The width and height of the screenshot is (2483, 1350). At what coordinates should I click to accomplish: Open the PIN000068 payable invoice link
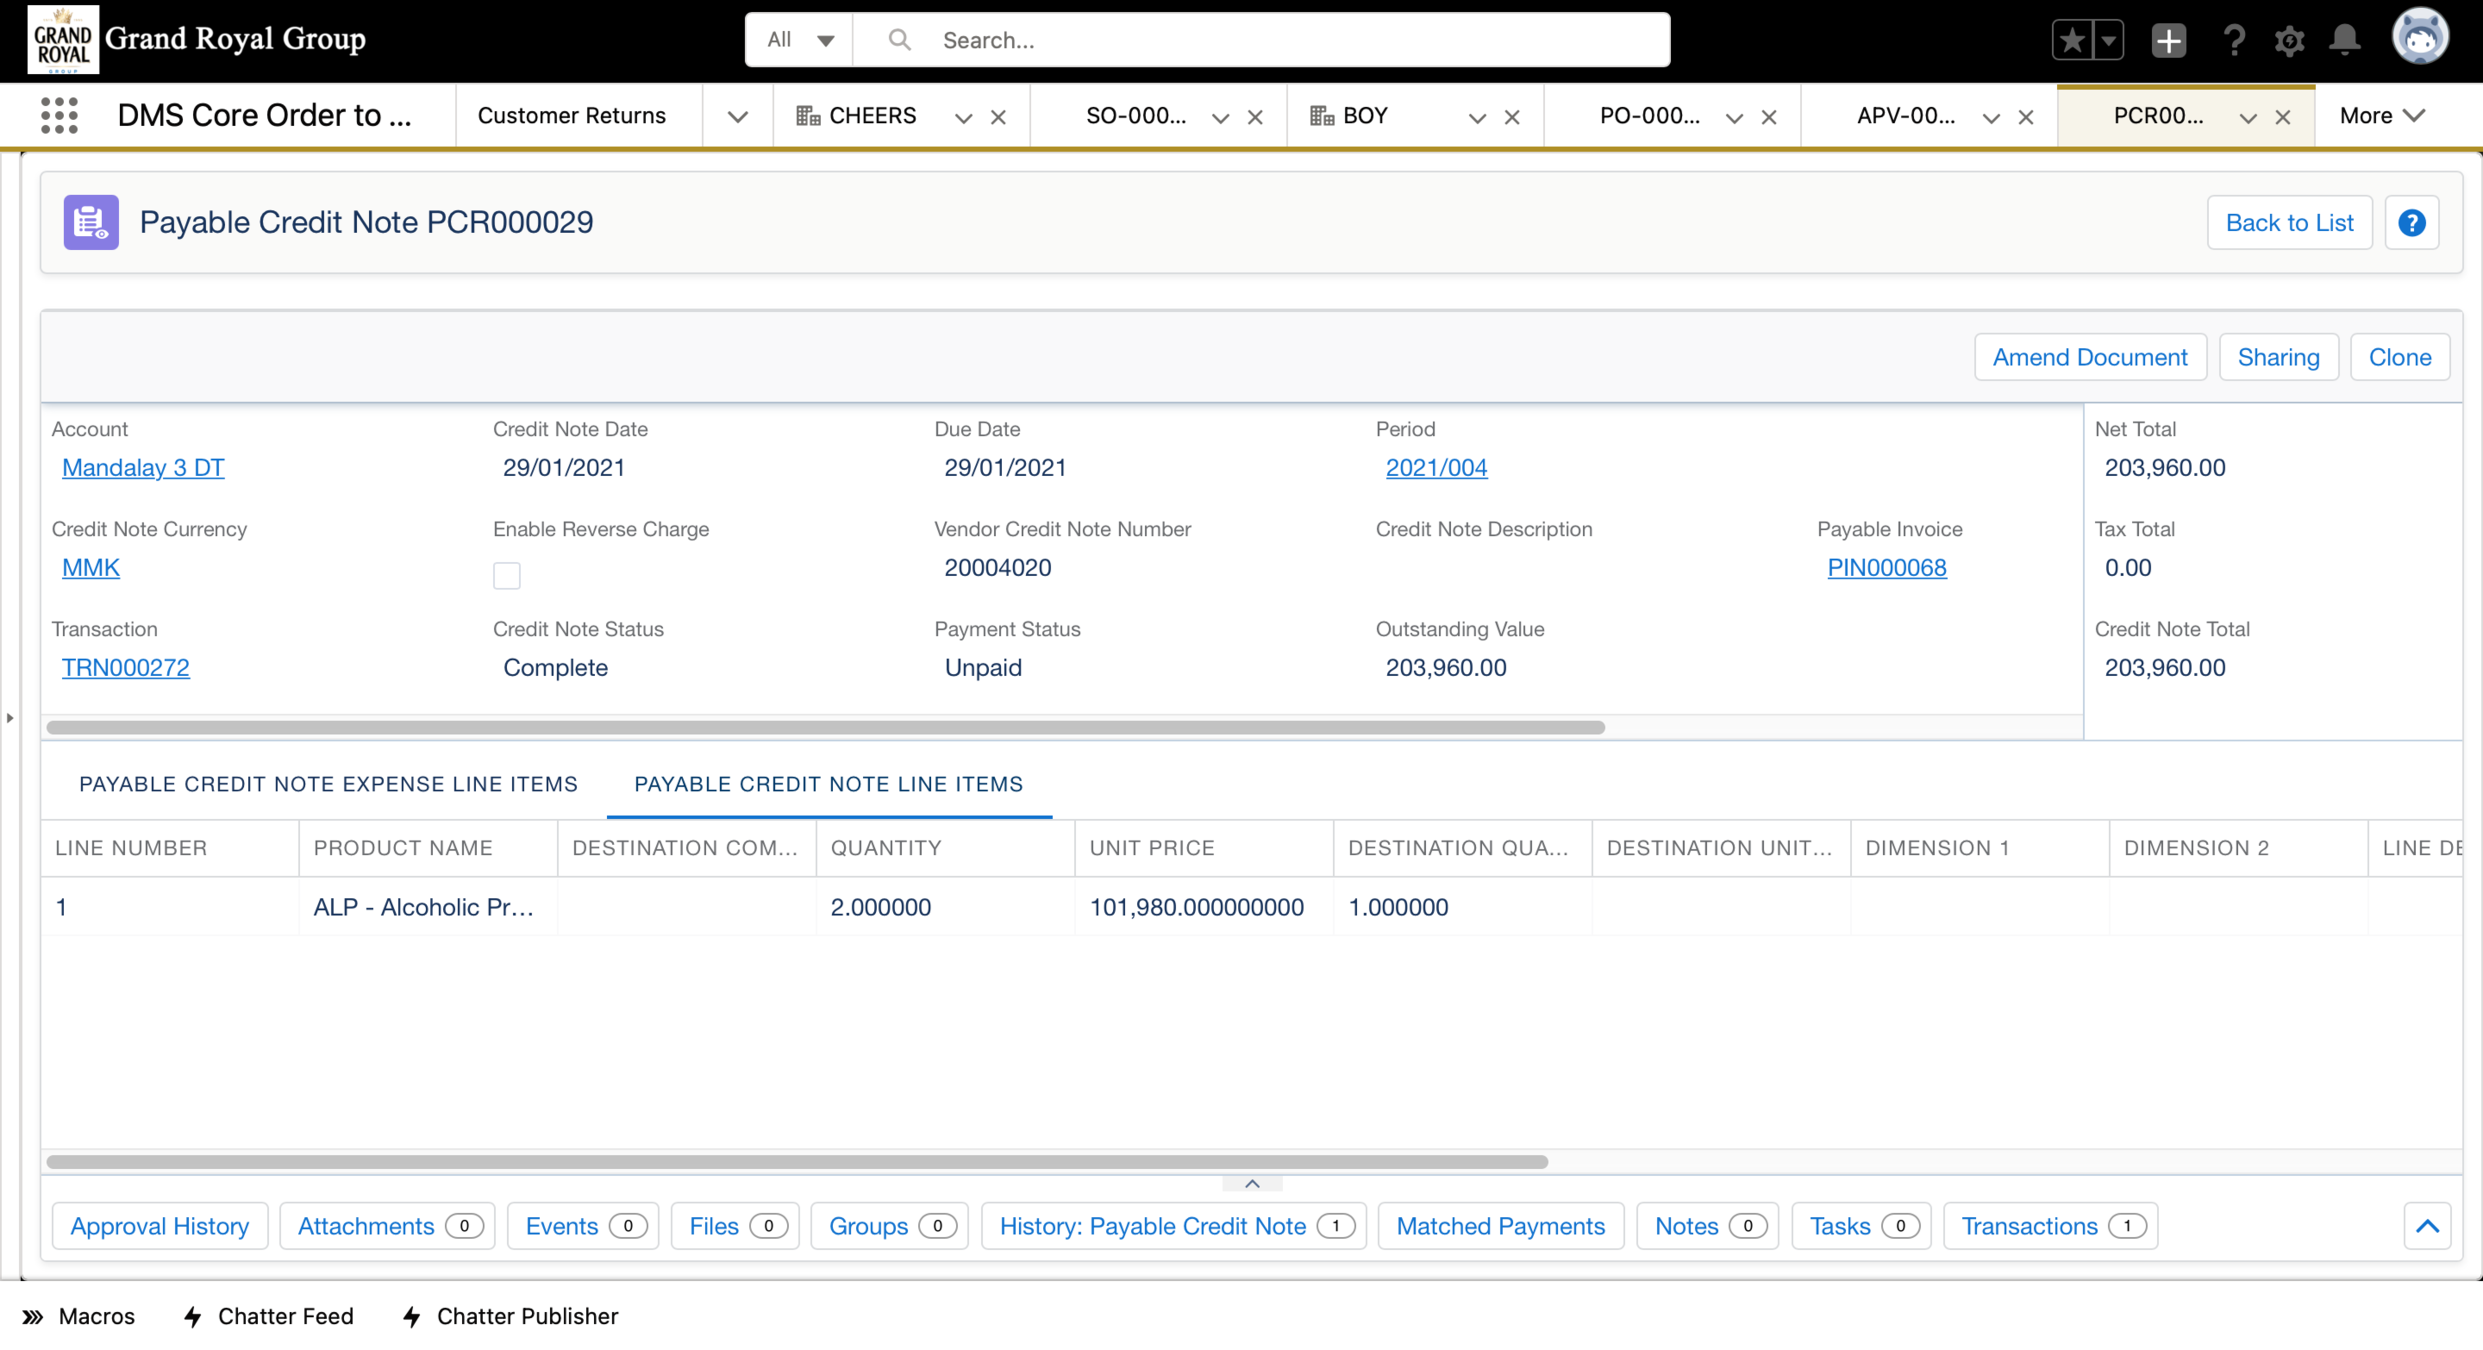[1886, 567]
